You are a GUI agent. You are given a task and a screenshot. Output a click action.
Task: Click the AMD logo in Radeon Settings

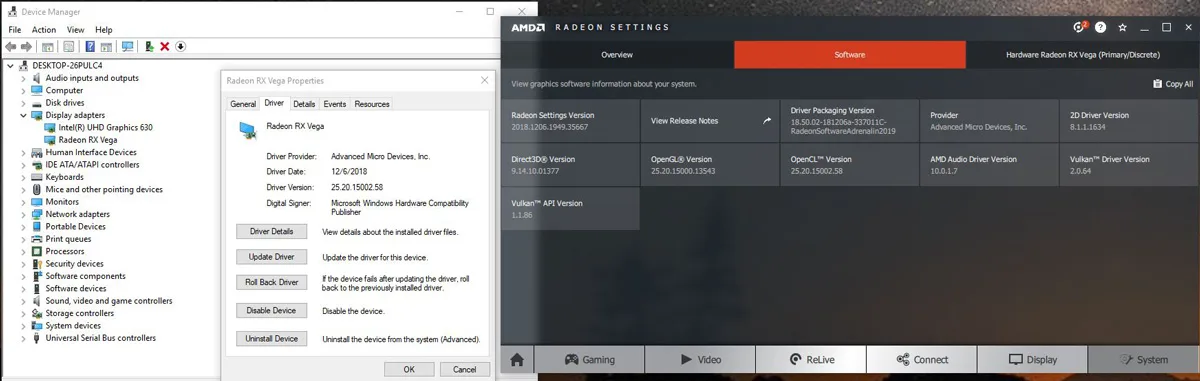tap(528, 27)
